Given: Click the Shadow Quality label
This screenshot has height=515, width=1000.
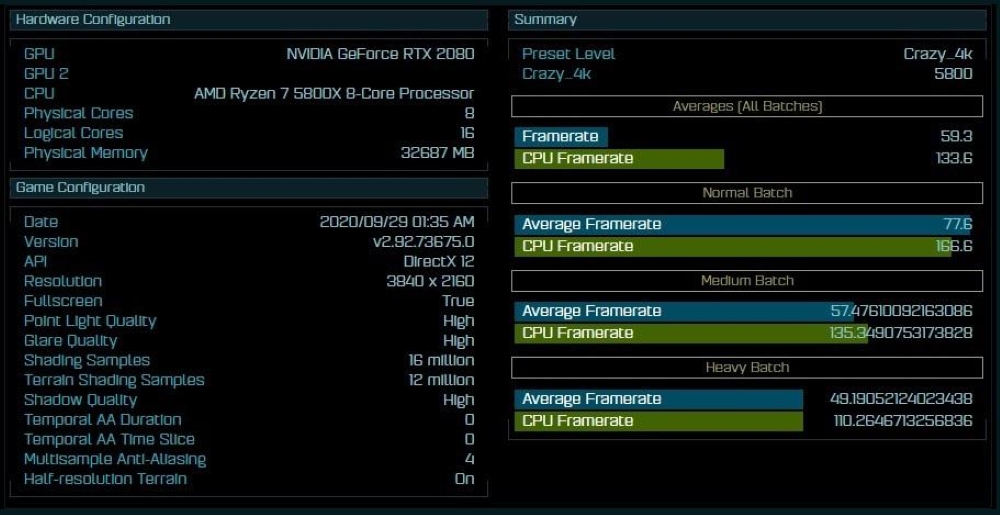Looking at the screenshot, I should [80, 400].
